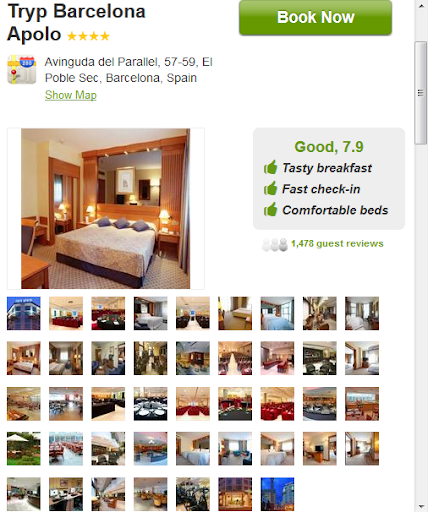This screenshot has width=428, height=512.
Task: Click the large main bedroom photo
Action: pos(106,209)
